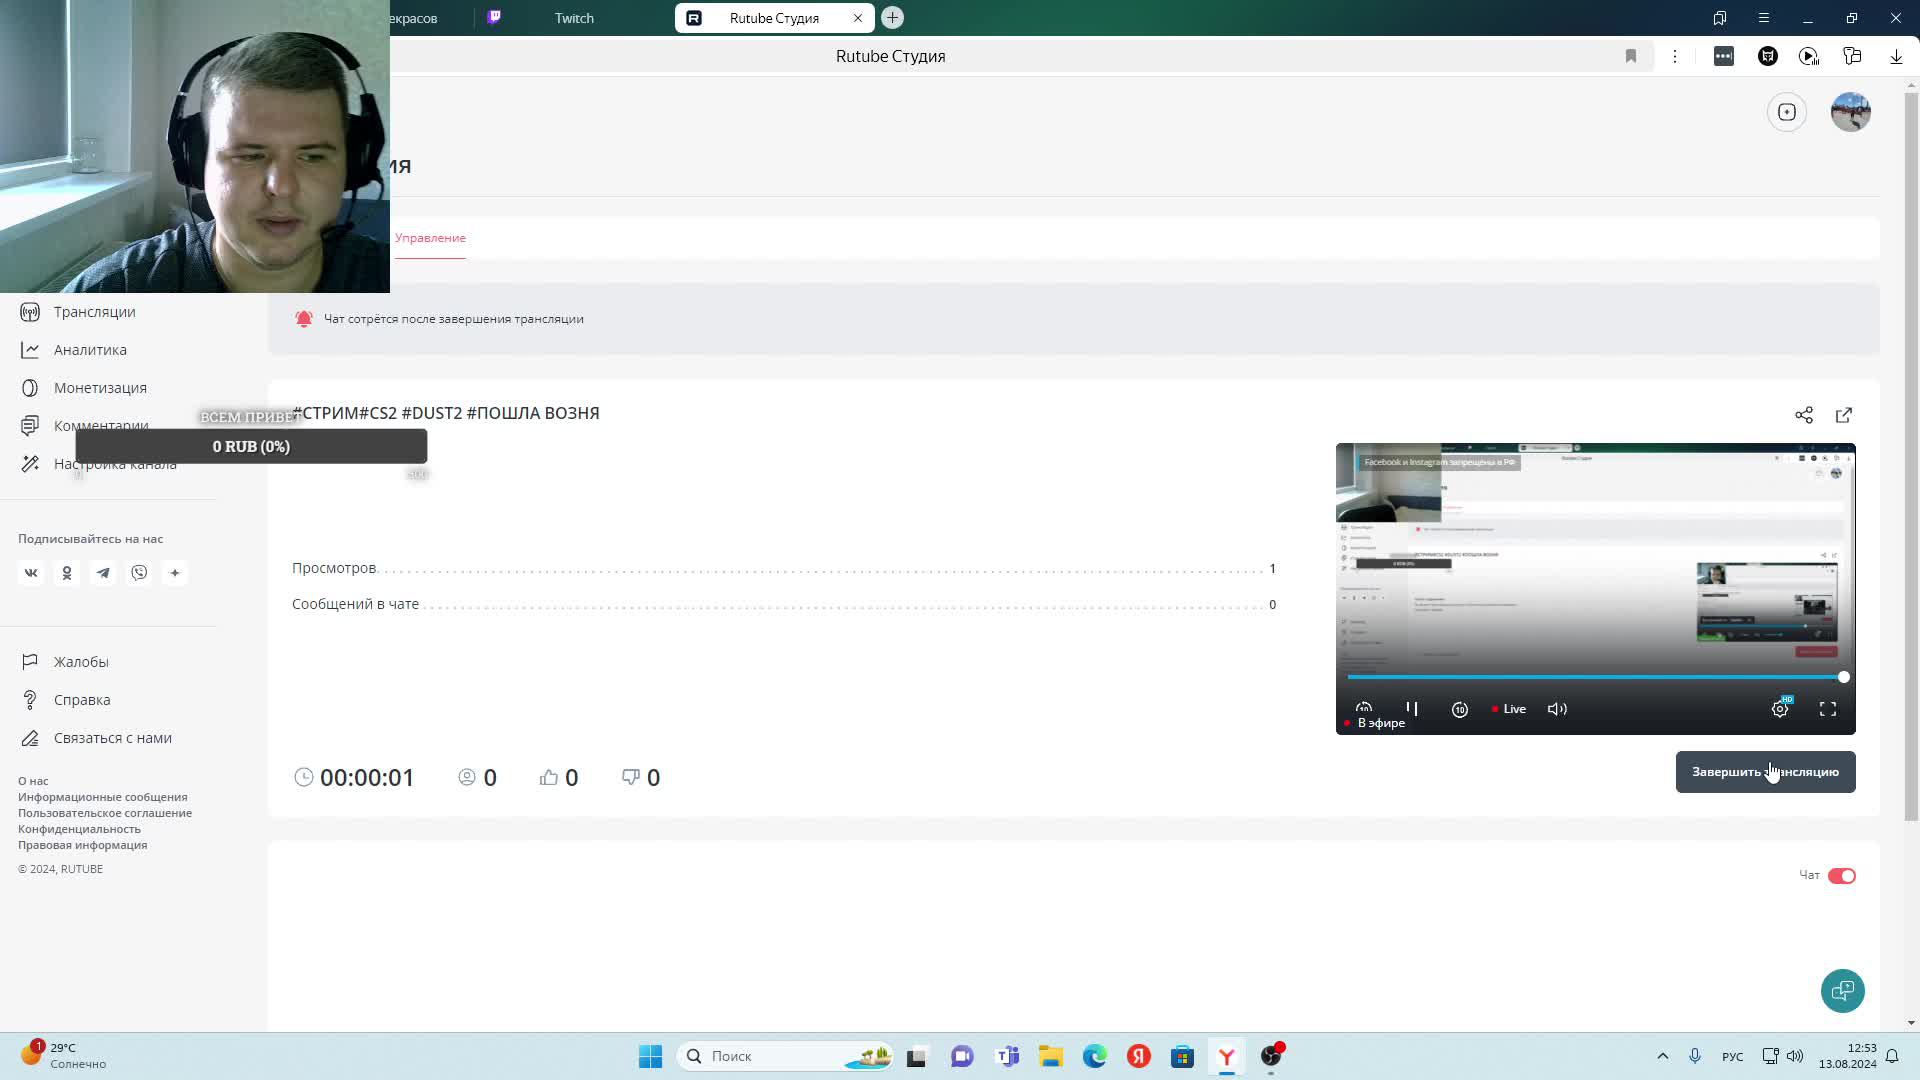Switch to the Twitch browser tab
Screen dimensions: 1920x1080
tap(573, 18)
